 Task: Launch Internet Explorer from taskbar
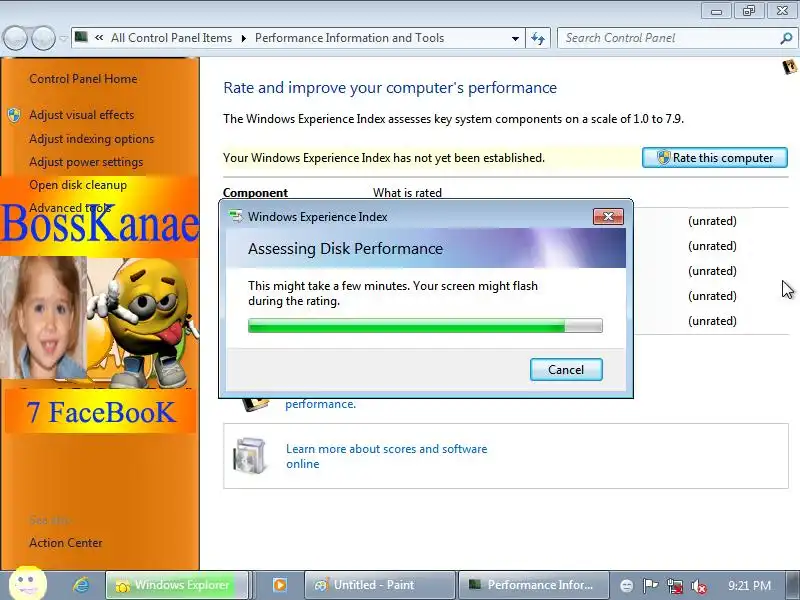(x=81, y=585)
